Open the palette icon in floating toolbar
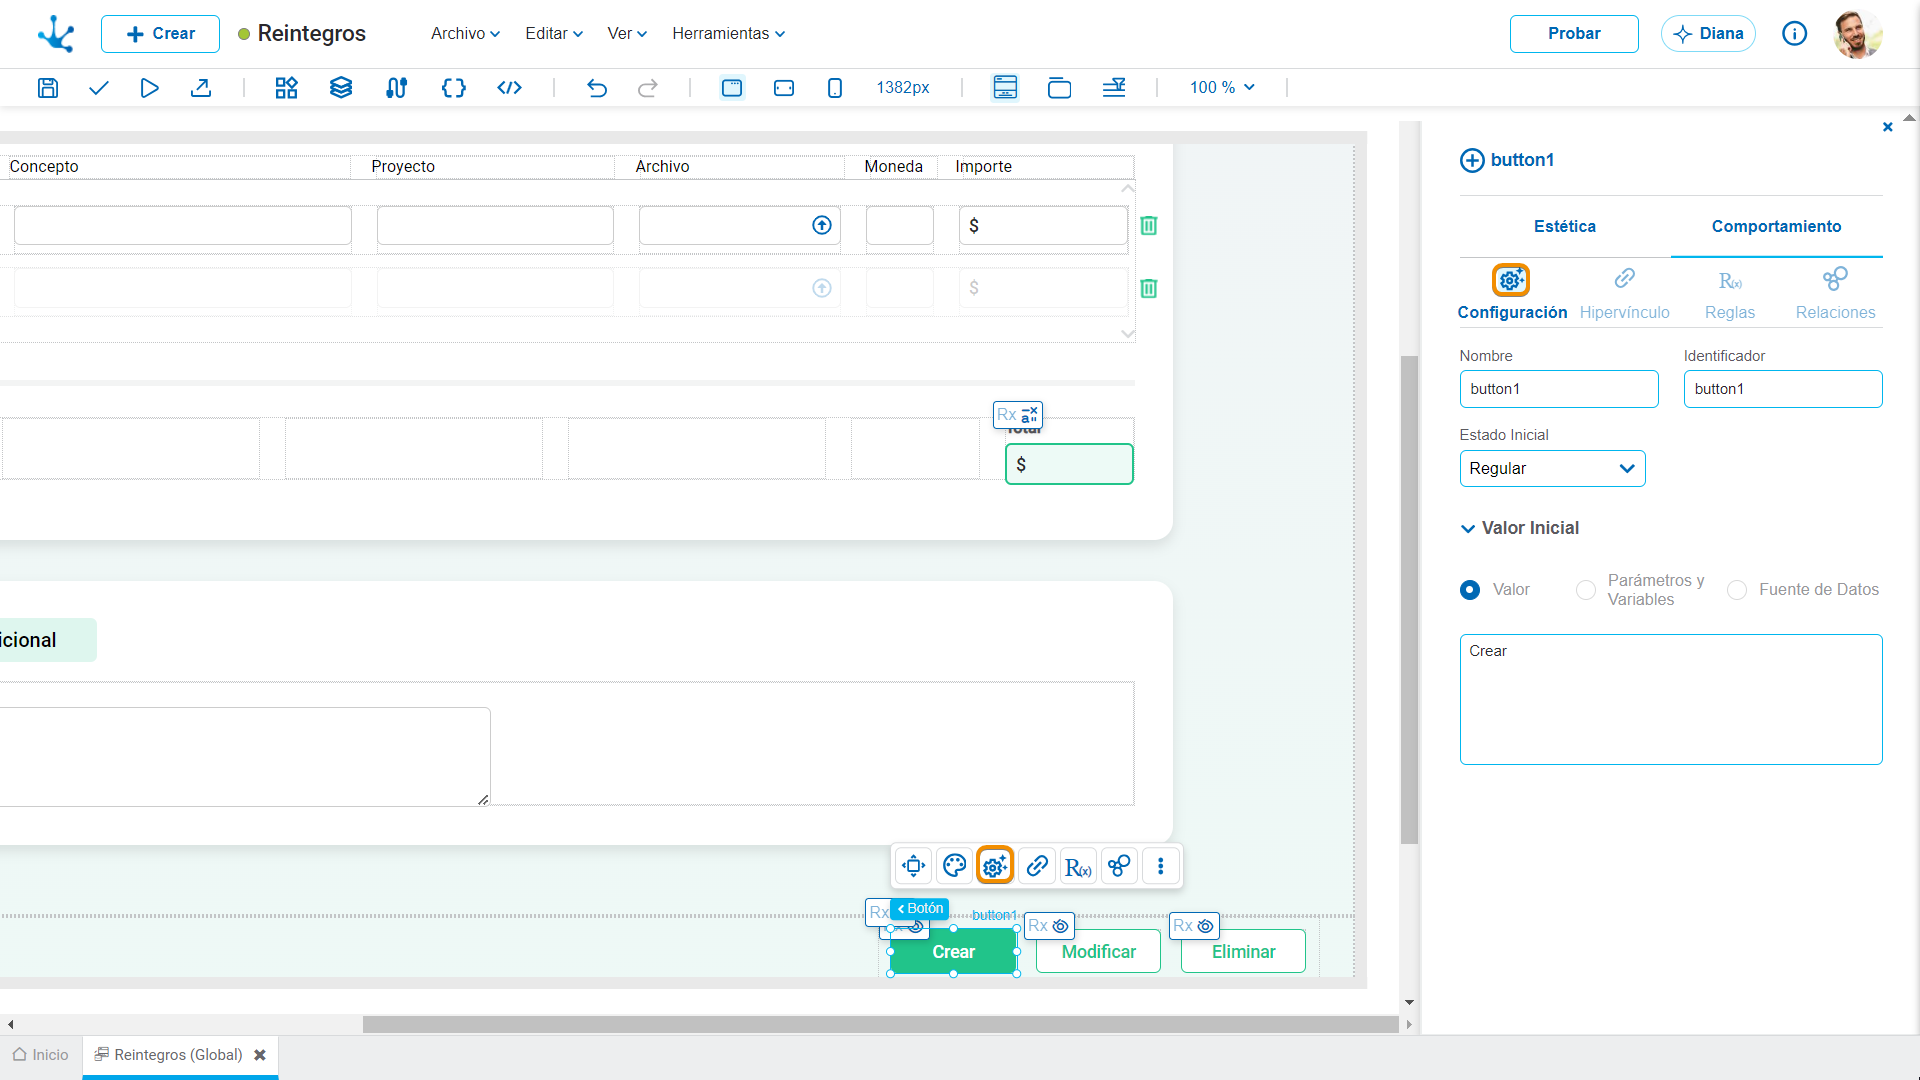This screenshot has height=1080, width=1920. (x=955, y=866)
